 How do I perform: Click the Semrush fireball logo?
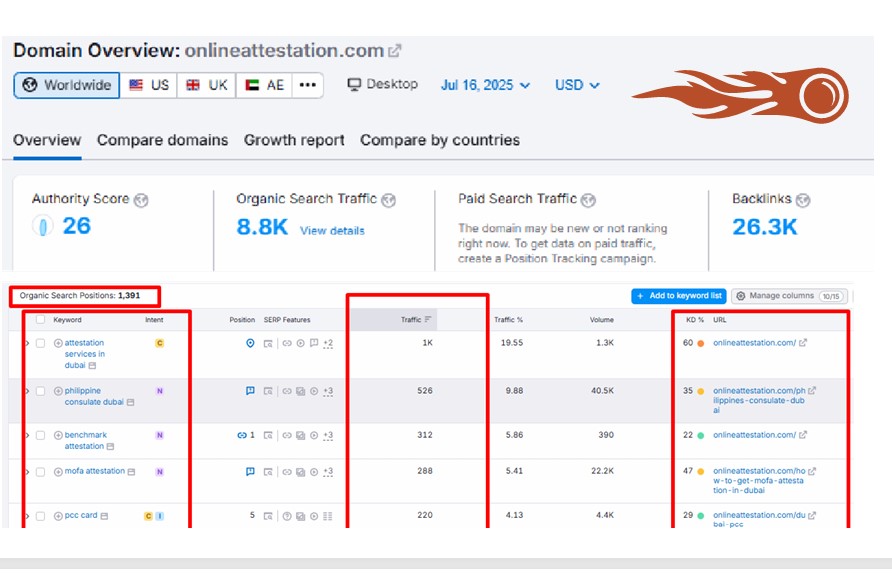(740, 95)
